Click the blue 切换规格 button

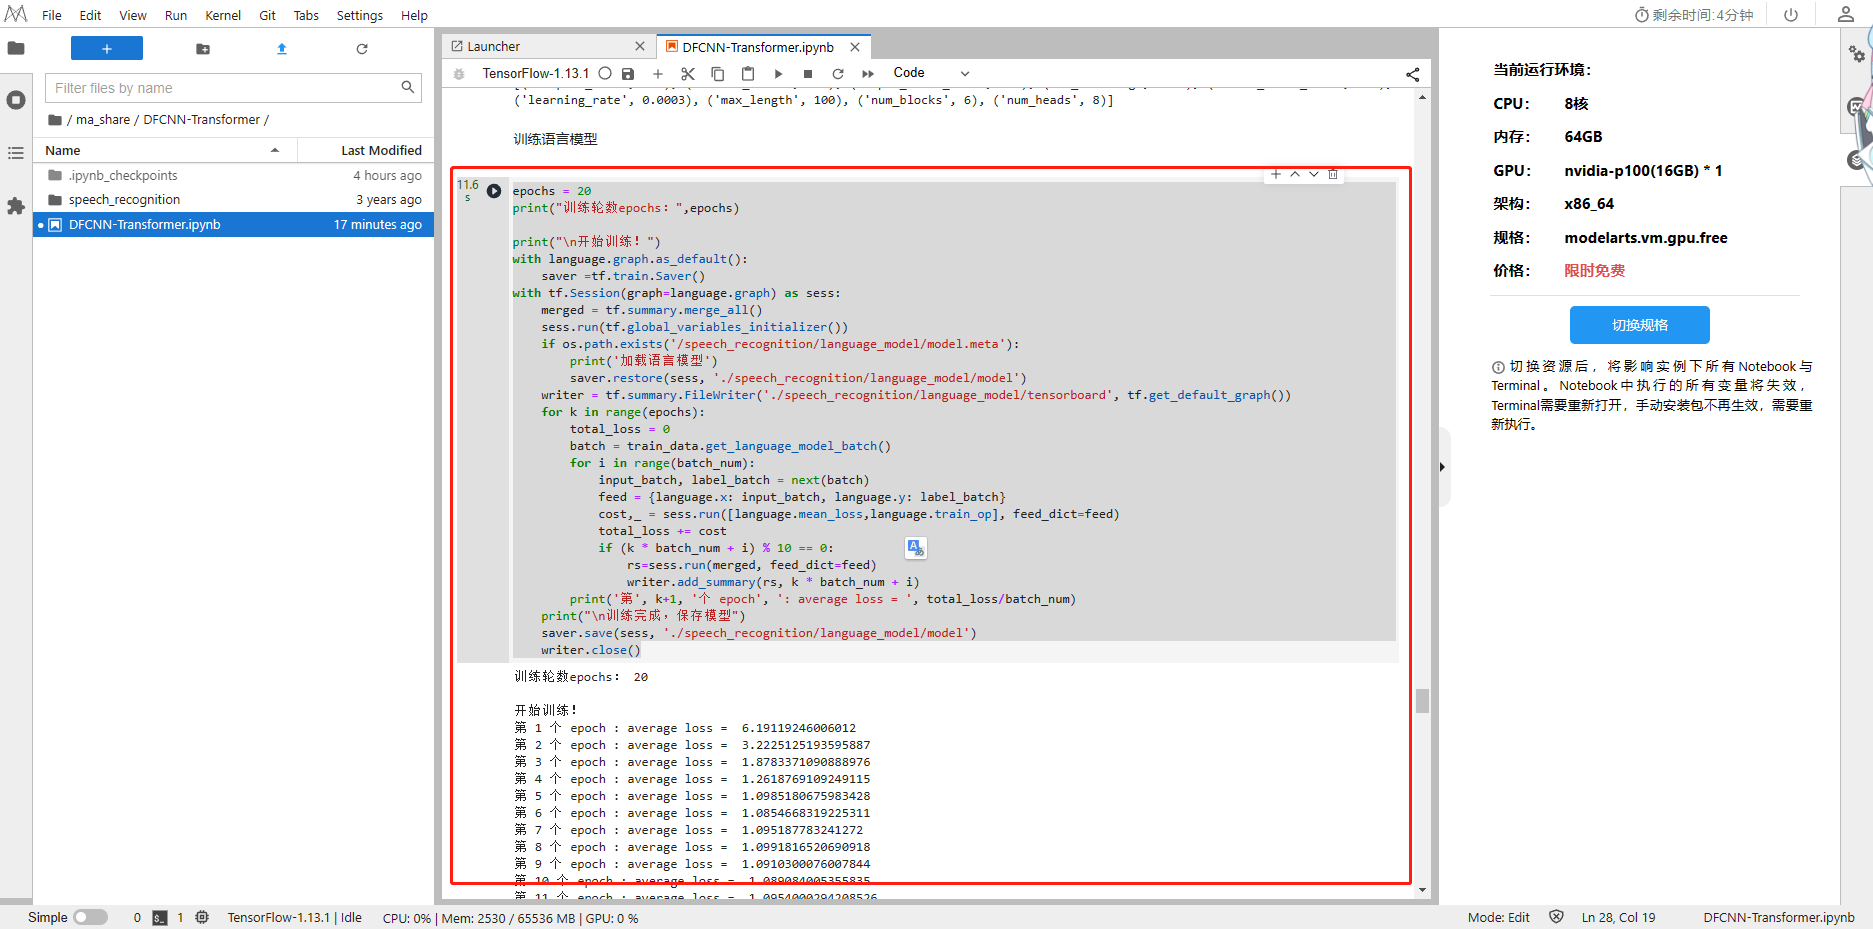click(x=1639, y=325)
